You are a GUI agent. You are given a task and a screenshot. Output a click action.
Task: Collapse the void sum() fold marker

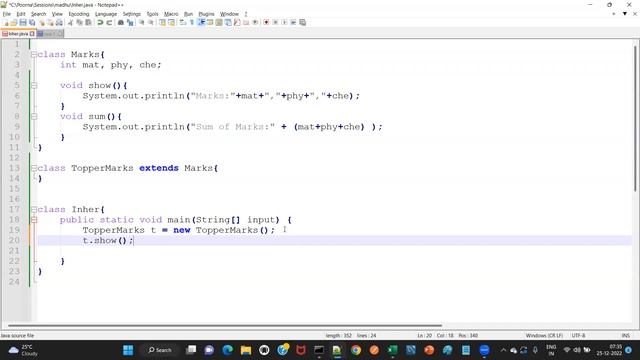pos(34,117)
